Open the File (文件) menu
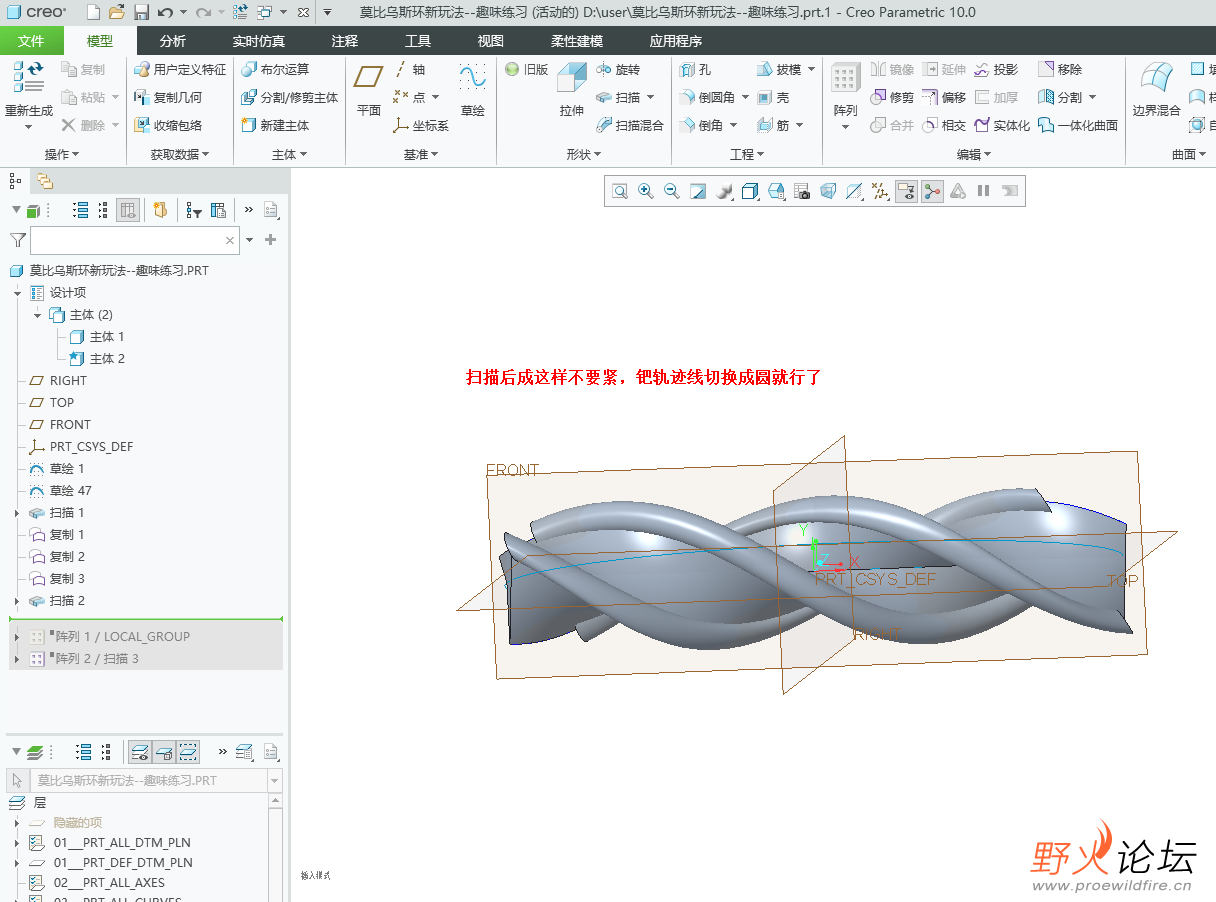Viewport: 1216px width, 902px height. (x=31, y=41)
